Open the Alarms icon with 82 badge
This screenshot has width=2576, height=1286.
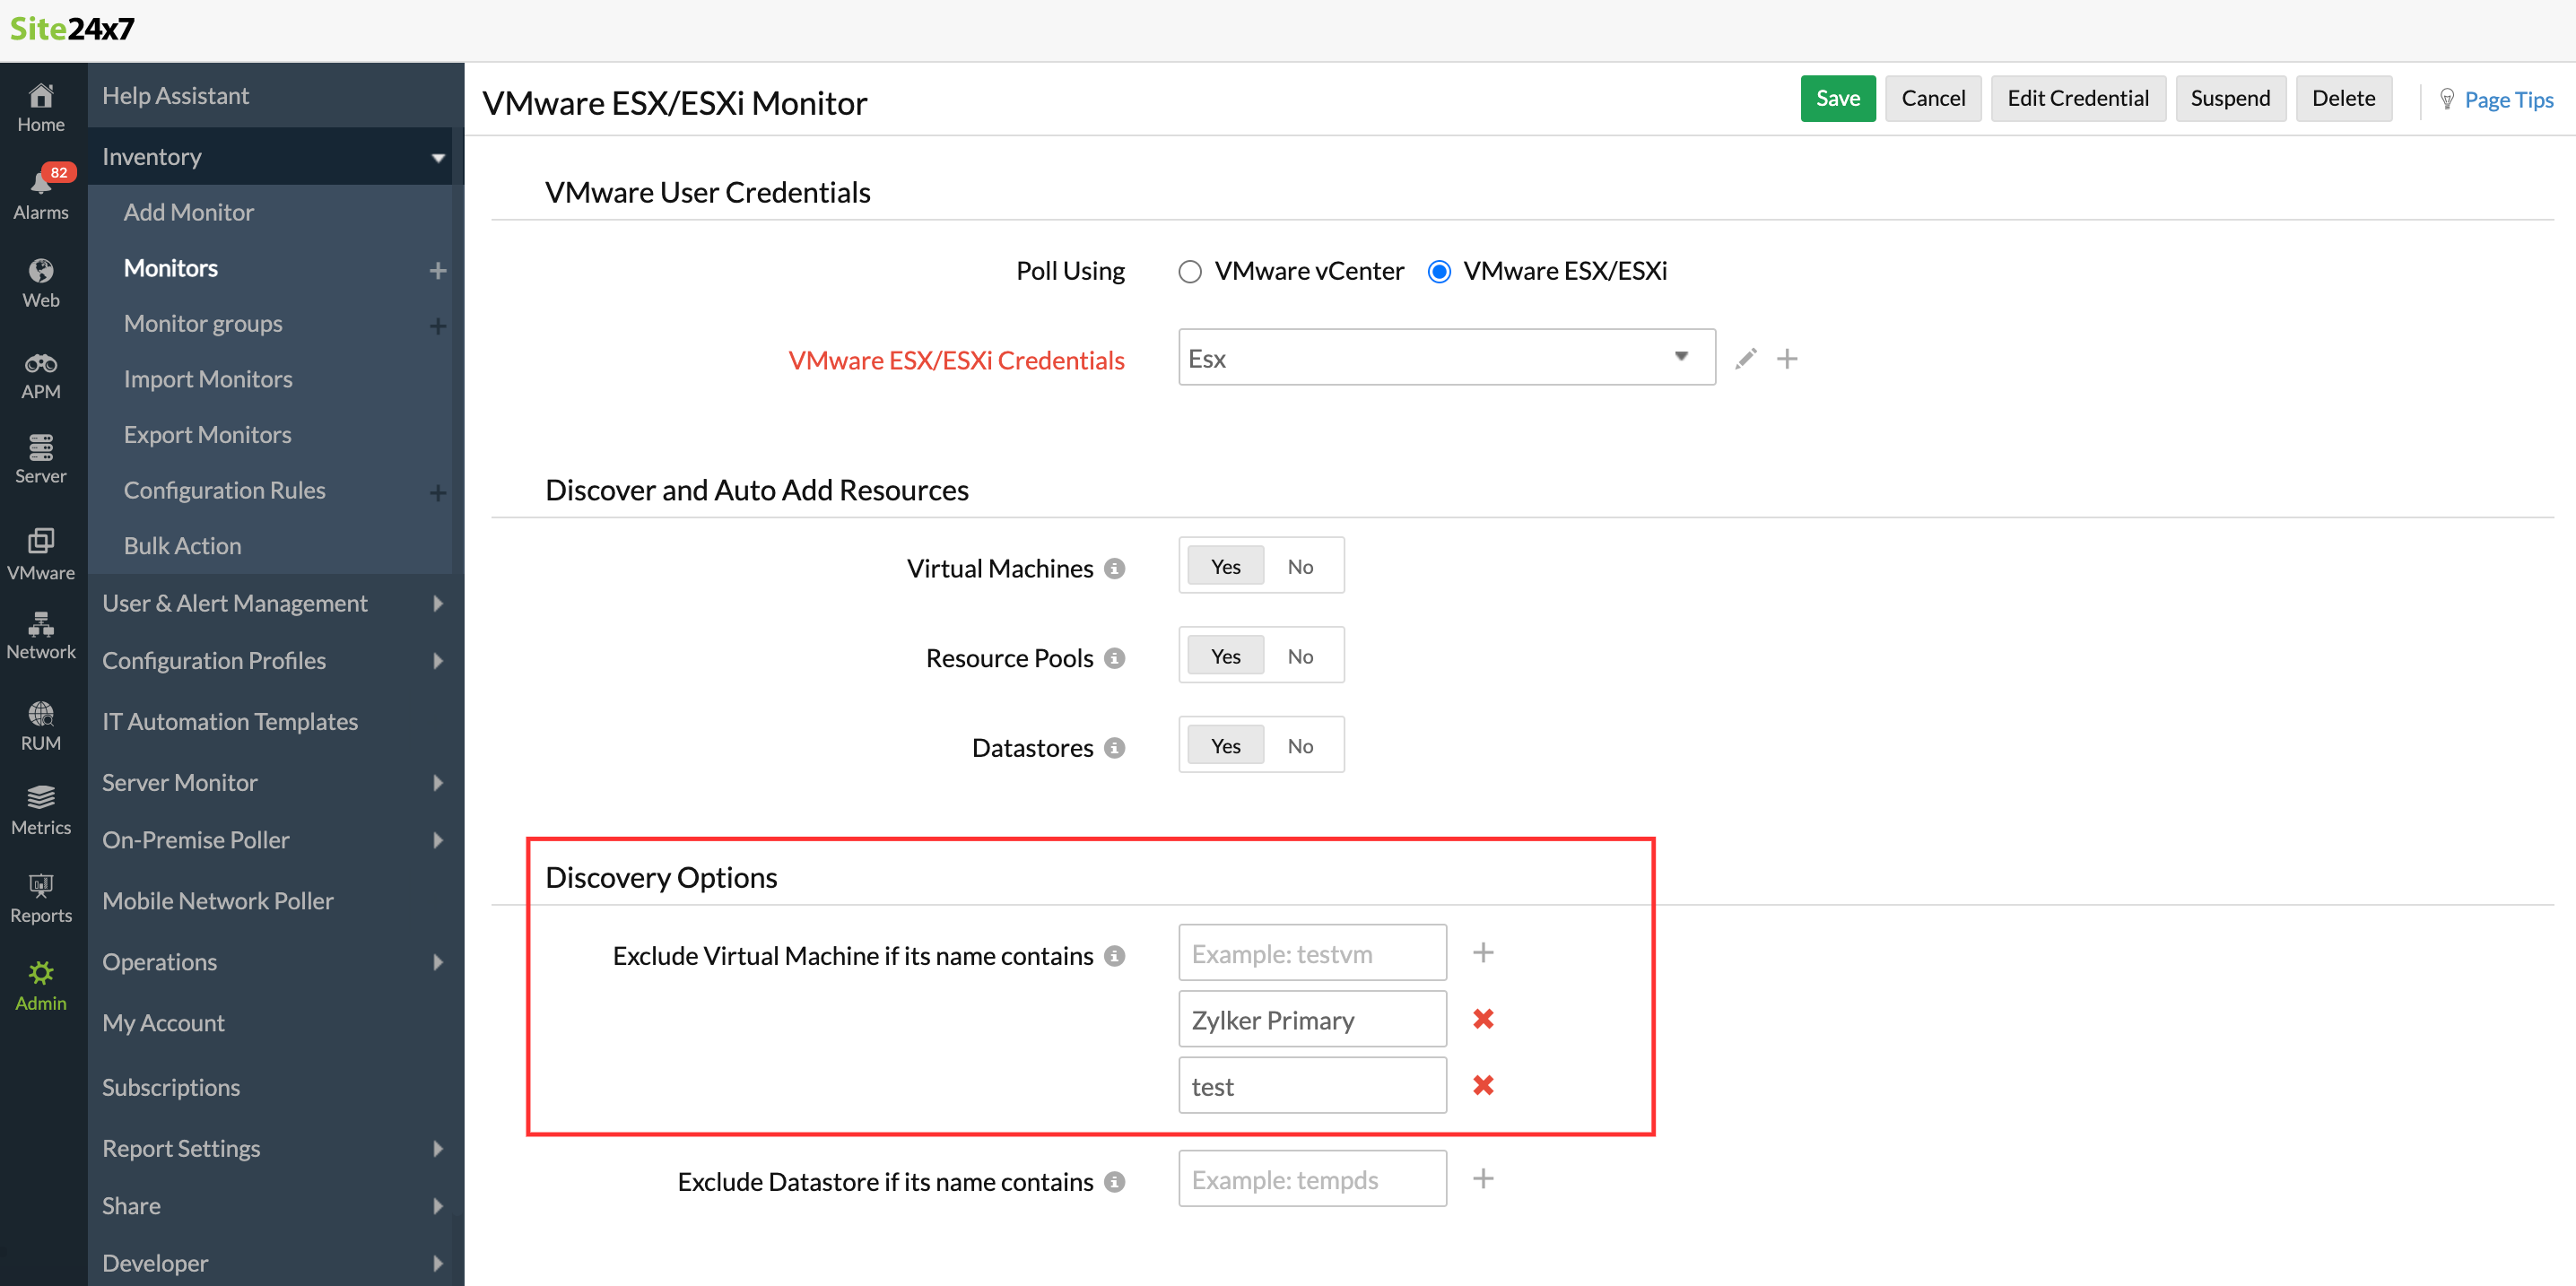pyautogui.click(x=41, y=192)
